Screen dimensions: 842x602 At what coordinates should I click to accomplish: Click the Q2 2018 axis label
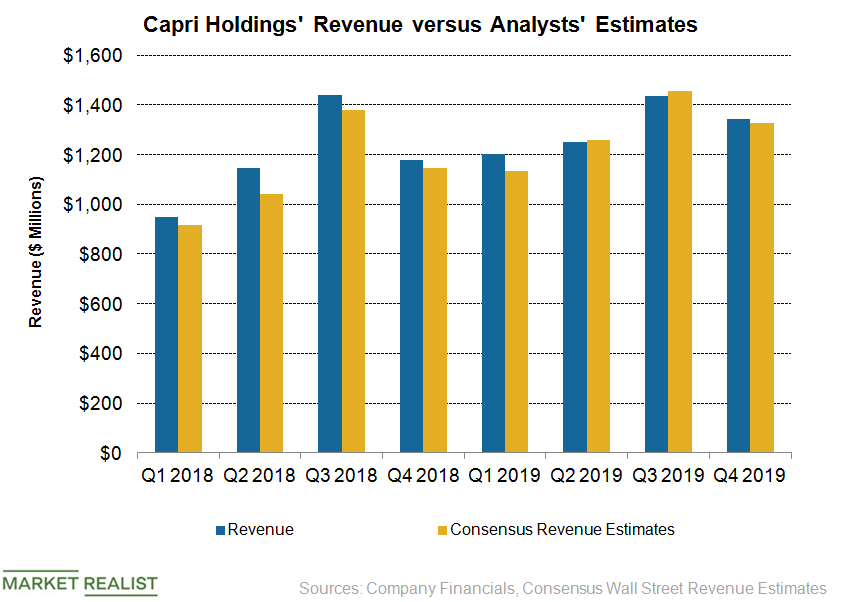tap(259, 475)
